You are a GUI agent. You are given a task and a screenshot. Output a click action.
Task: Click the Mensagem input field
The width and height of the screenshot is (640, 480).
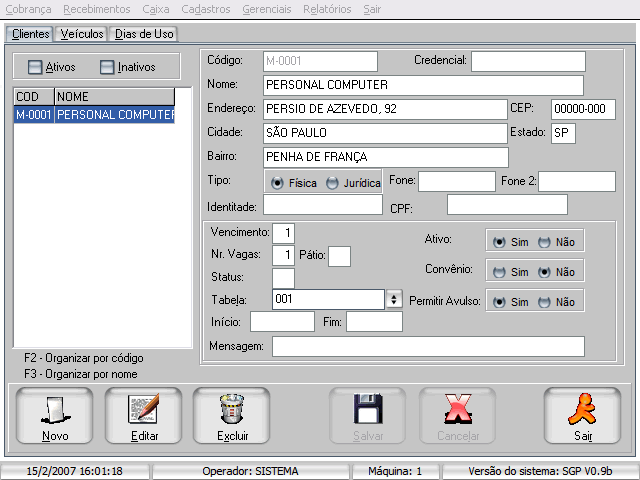(428, 346)
